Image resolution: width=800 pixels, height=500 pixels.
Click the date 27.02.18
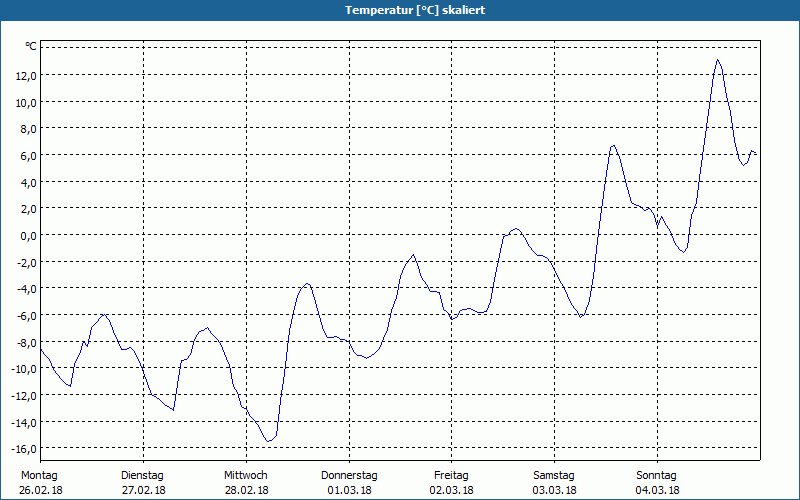coord(144,490)
